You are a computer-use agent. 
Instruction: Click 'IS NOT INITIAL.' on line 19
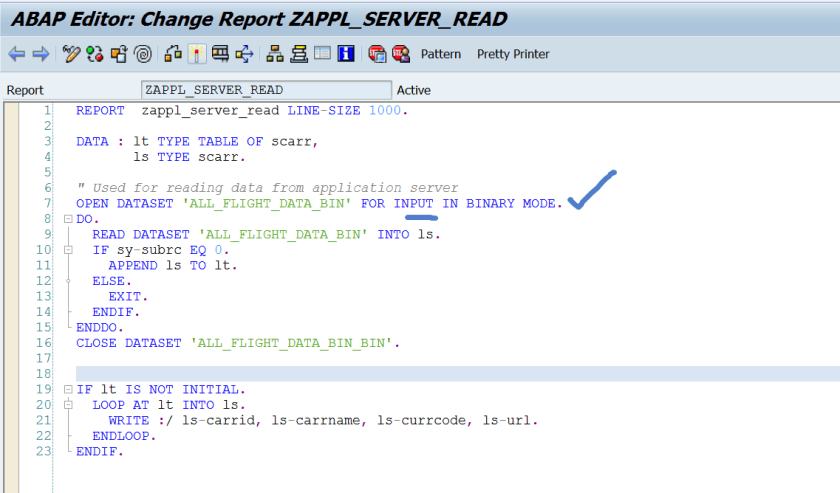pos(185,390)
